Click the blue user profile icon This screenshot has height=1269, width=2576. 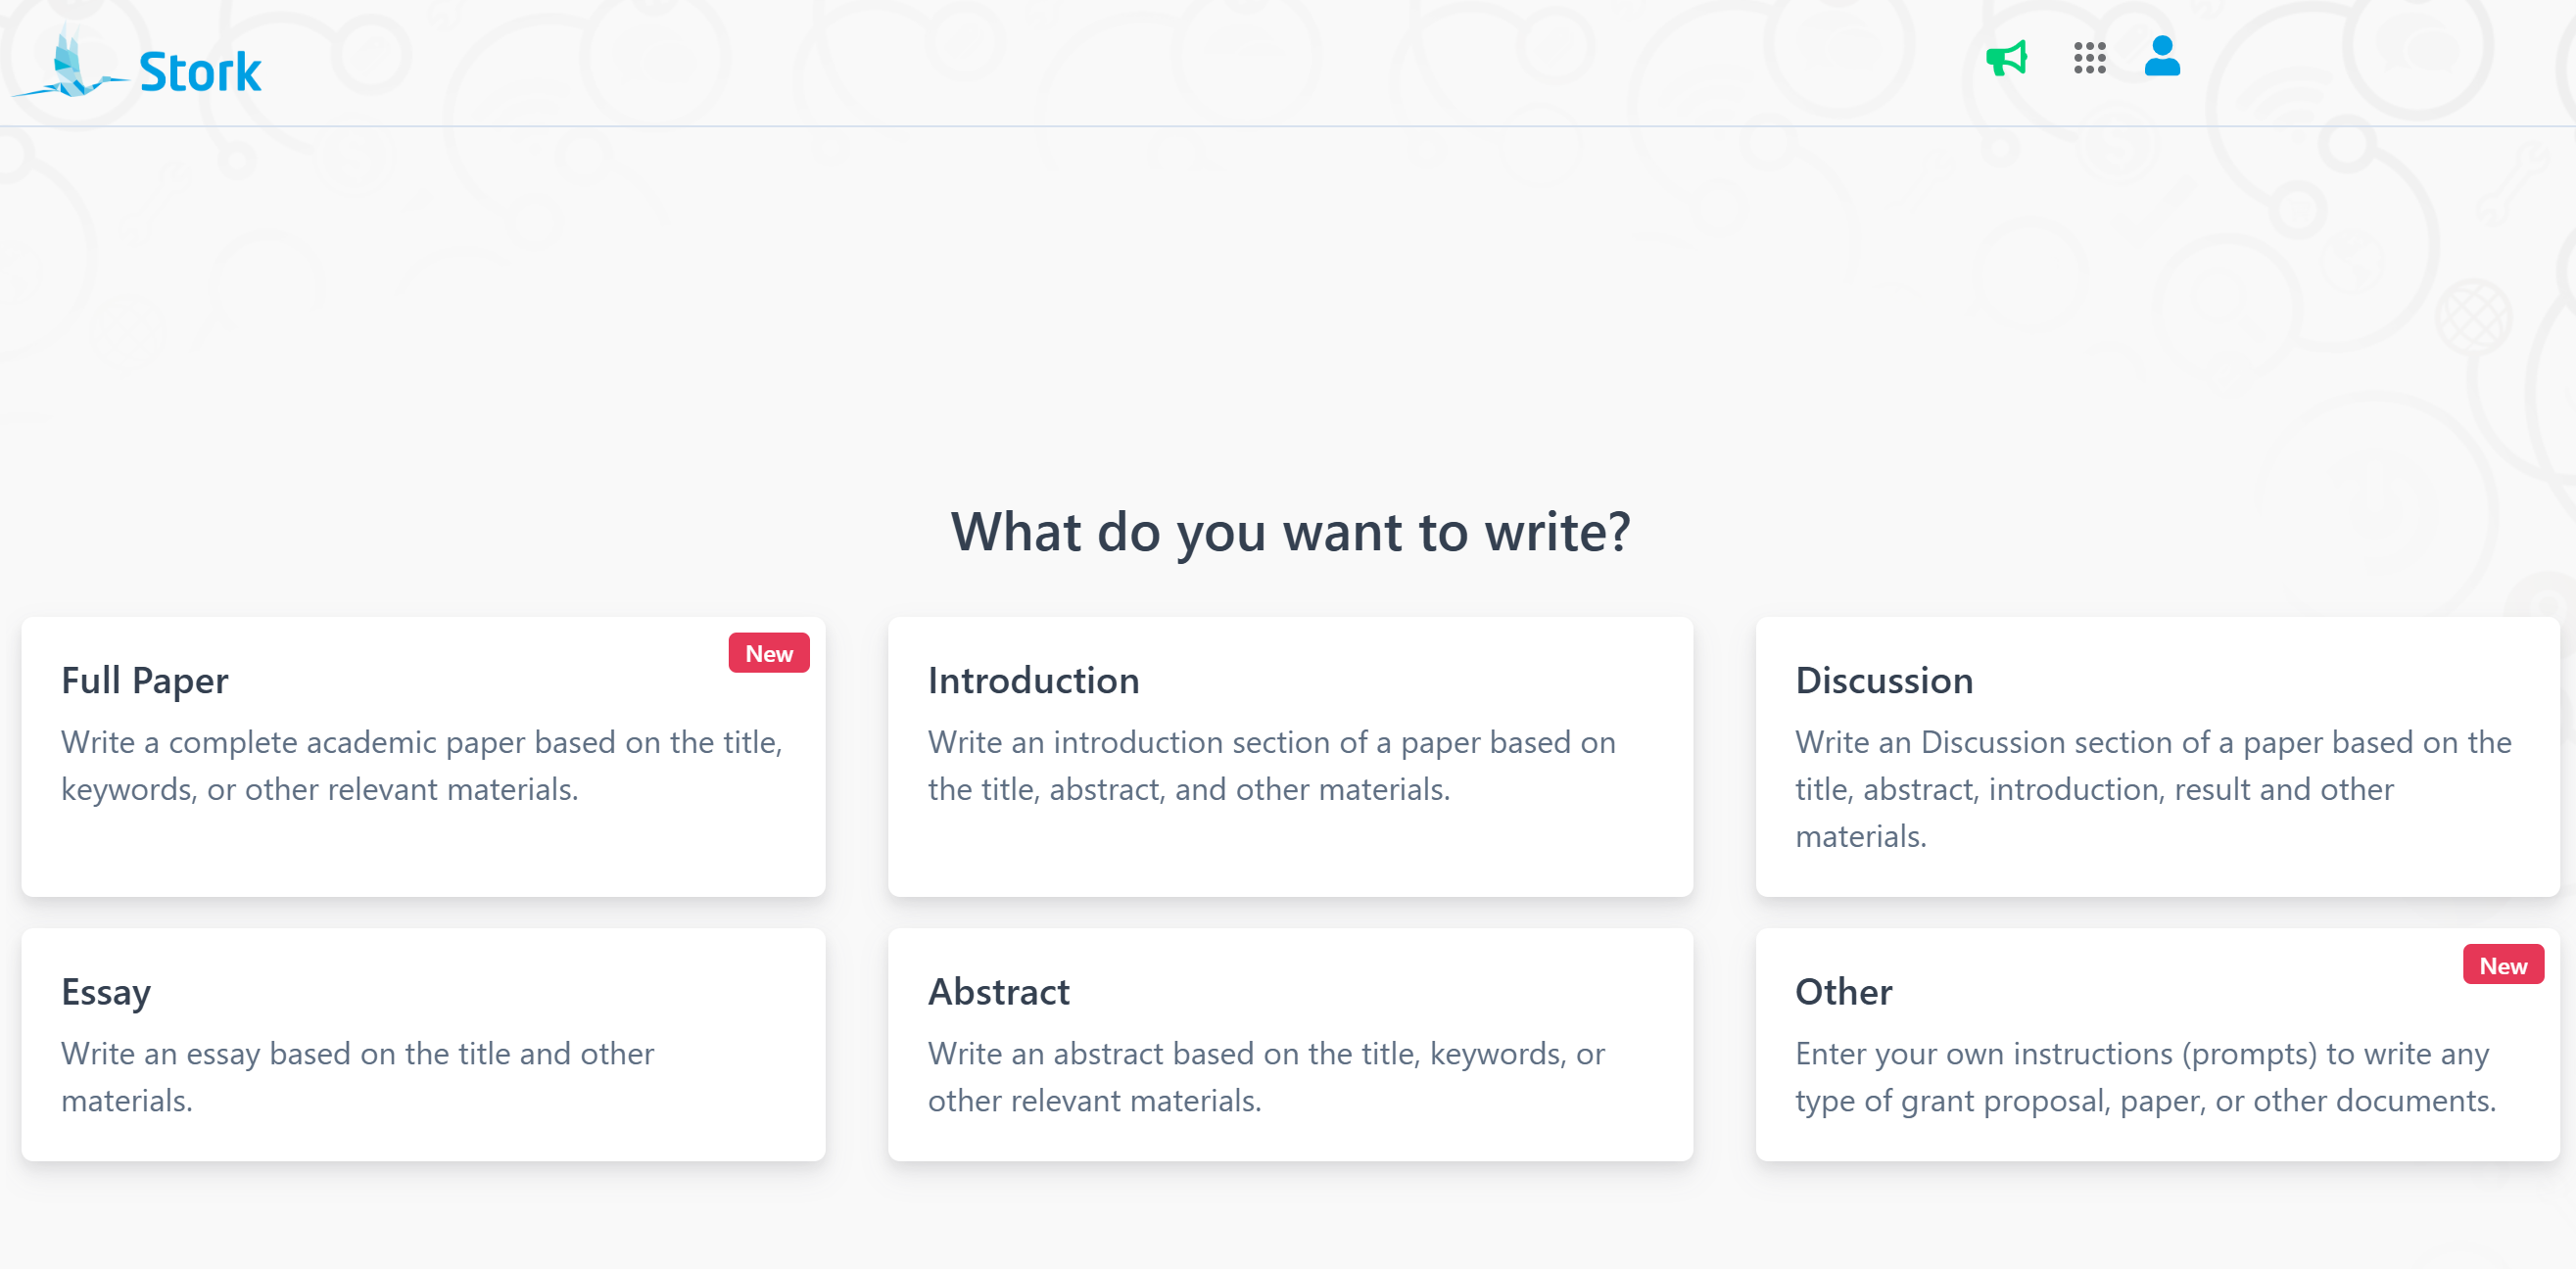2162,57
